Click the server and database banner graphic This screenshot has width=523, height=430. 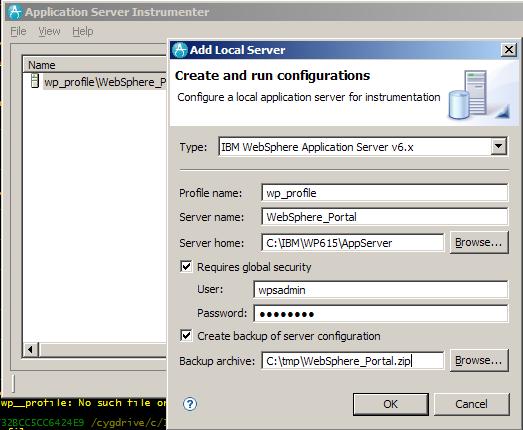pos(479,95)
